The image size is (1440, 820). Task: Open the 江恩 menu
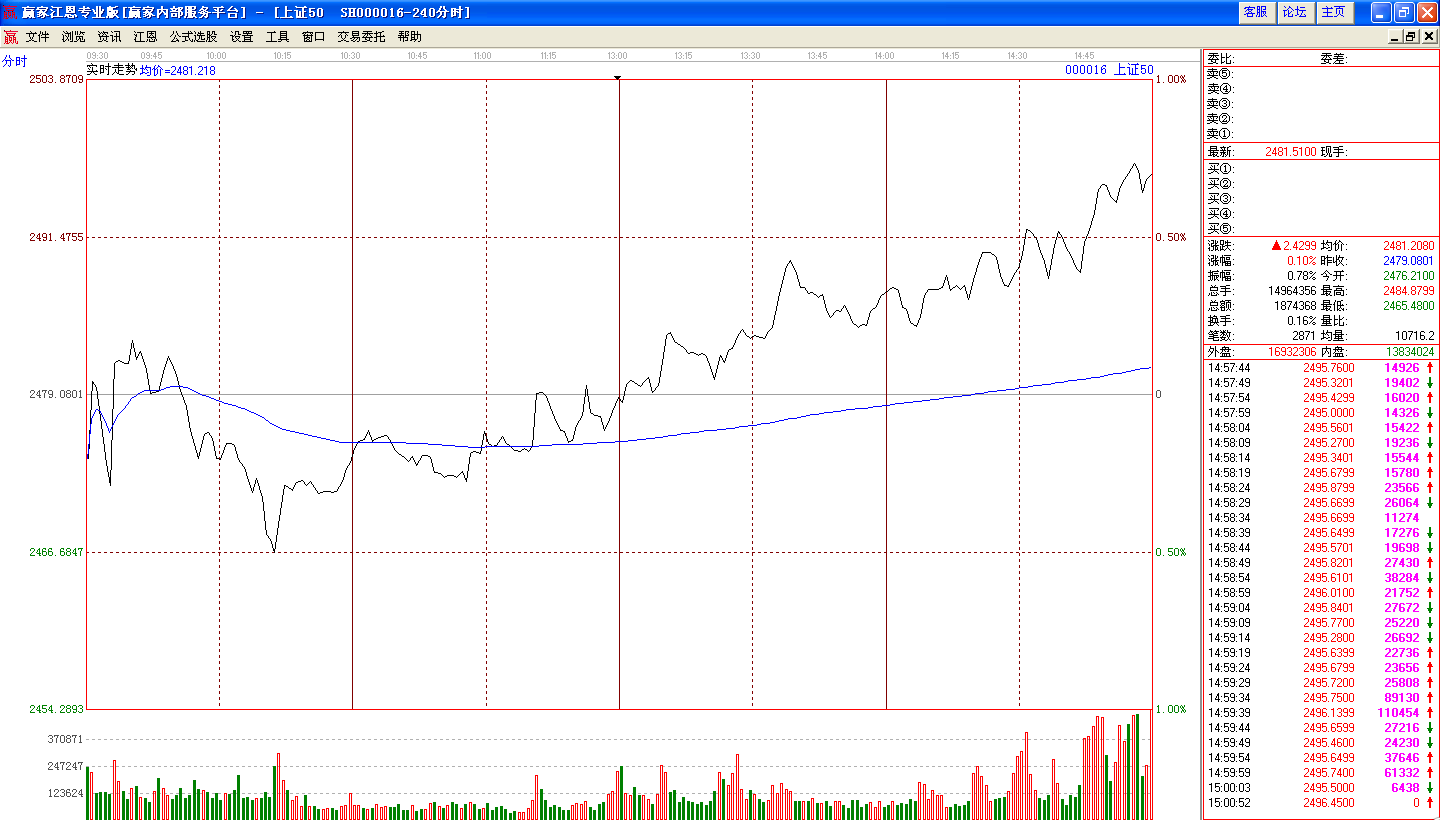145,37
